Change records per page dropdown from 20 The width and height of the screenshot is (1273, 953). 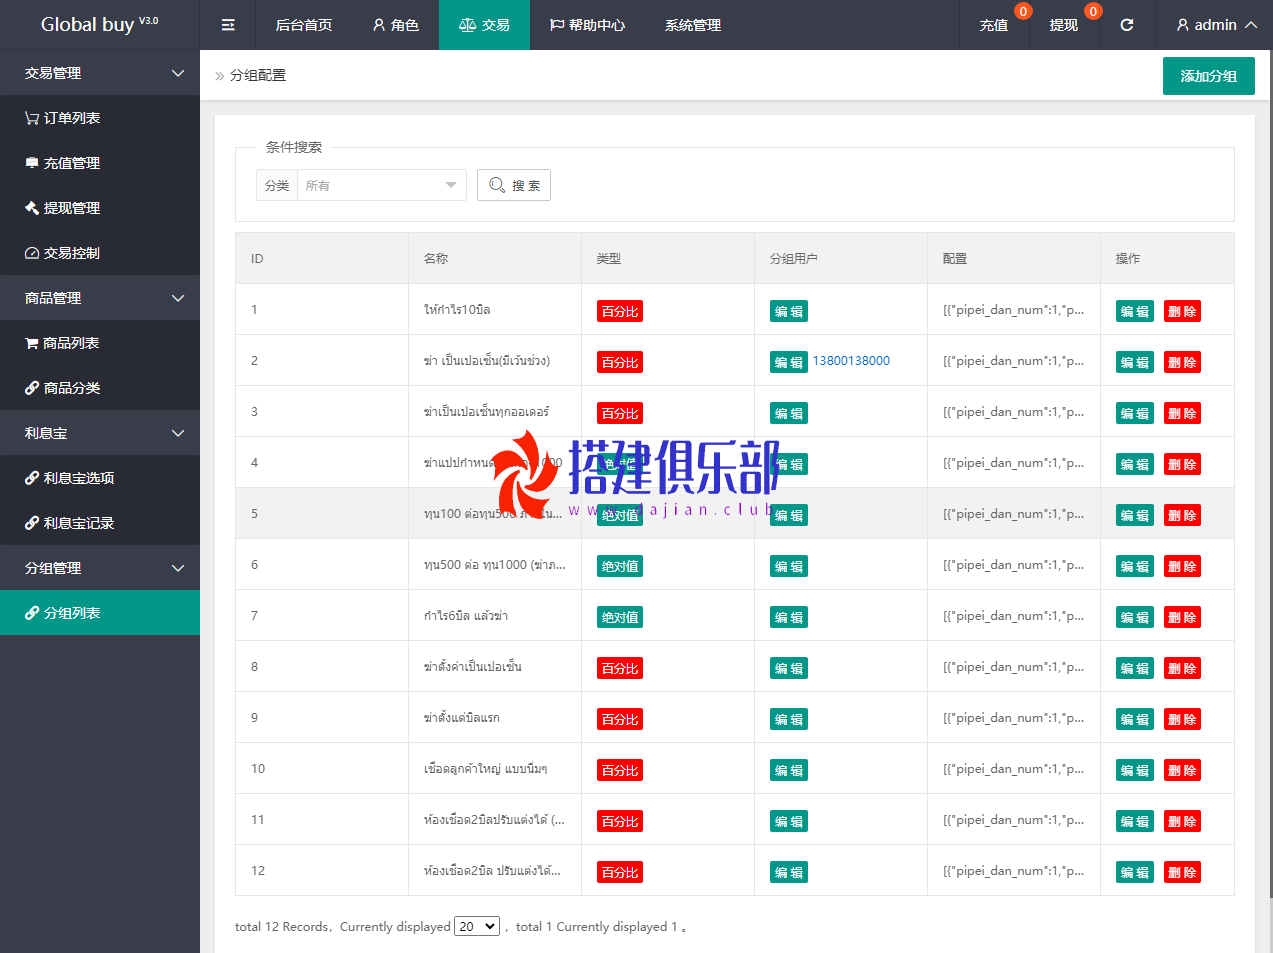477,927
